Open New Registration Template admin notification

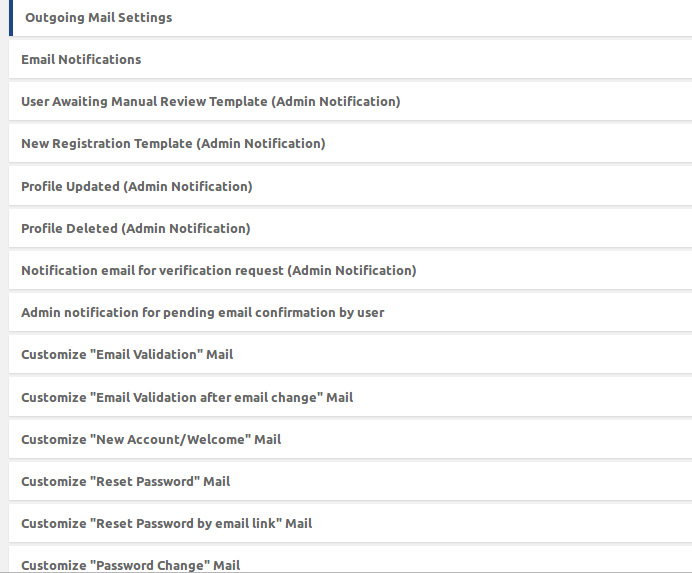[x=173, y=144]
